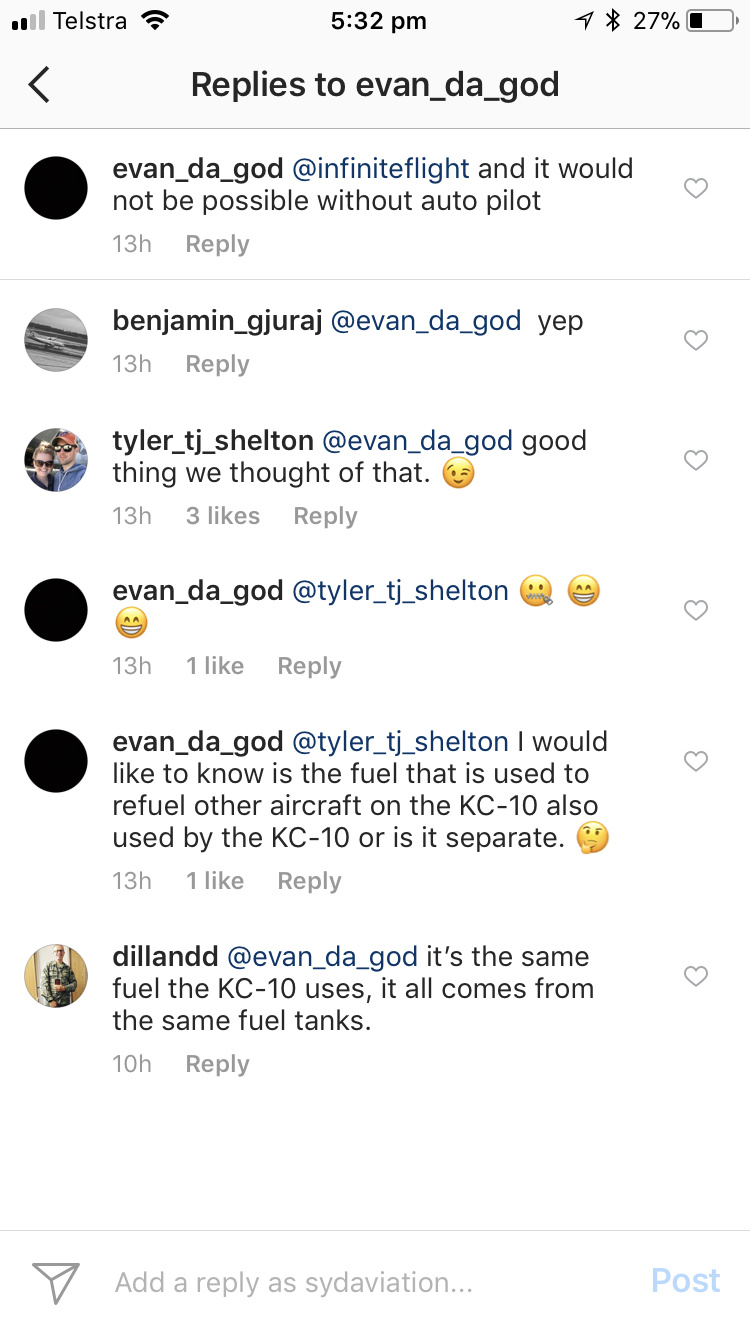The image size is (750, 1334).
Task: Like benjamin_gjuraj's "yep" comment
Action: pos(696,341)
